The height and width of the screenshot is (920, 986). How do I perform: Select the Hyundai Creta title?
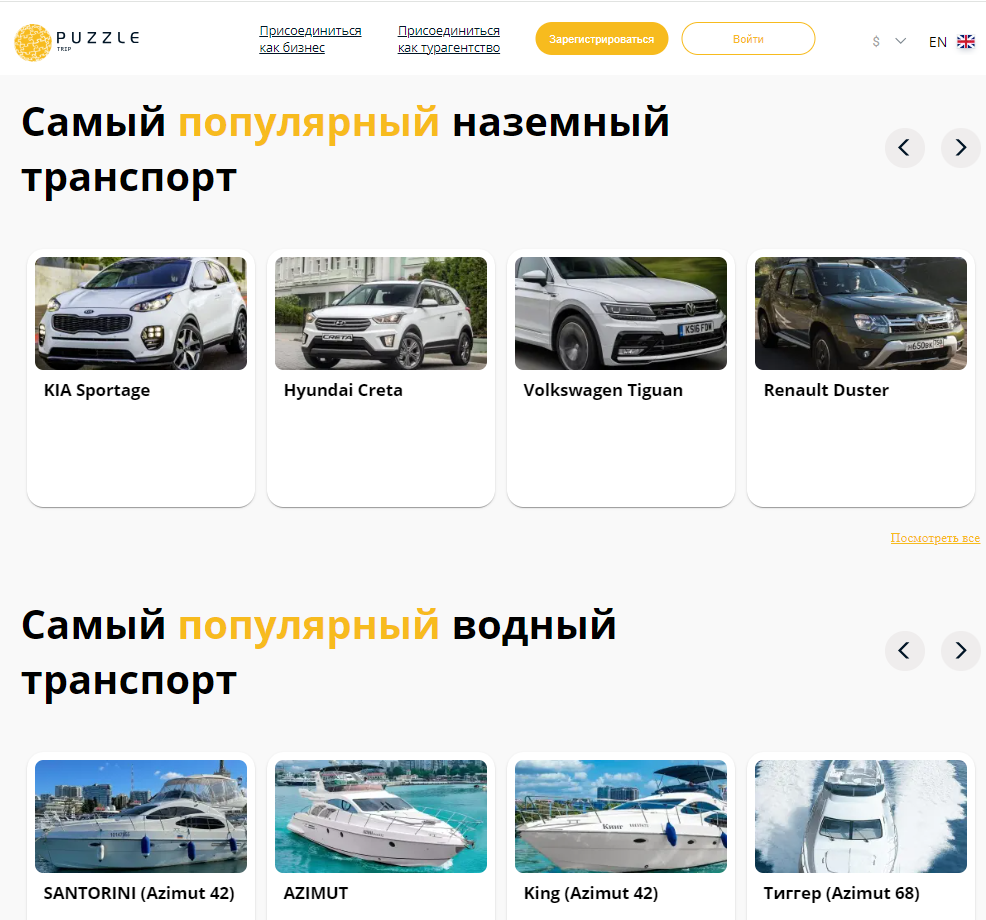tap(343, 391)
